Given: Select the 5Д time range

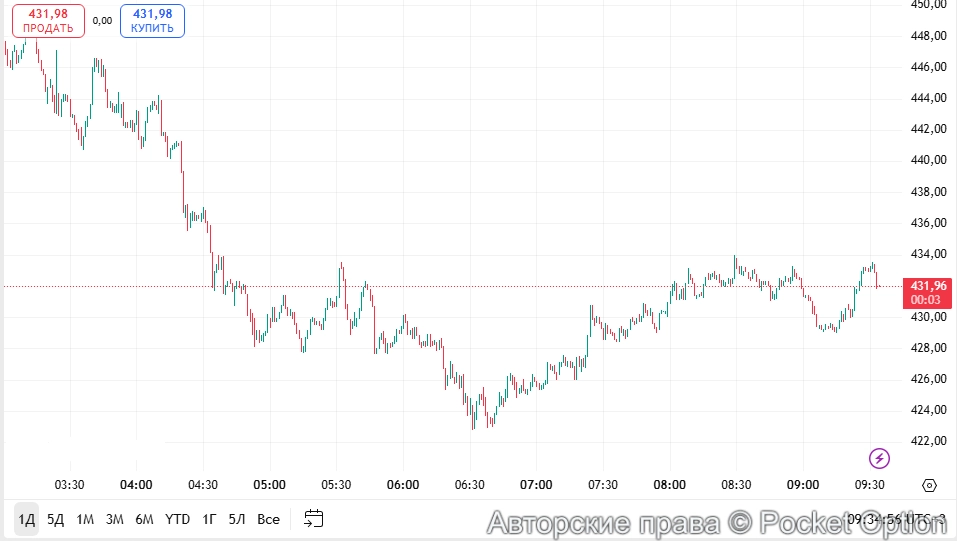Looking at the screenshot, I should coord(56,519).
